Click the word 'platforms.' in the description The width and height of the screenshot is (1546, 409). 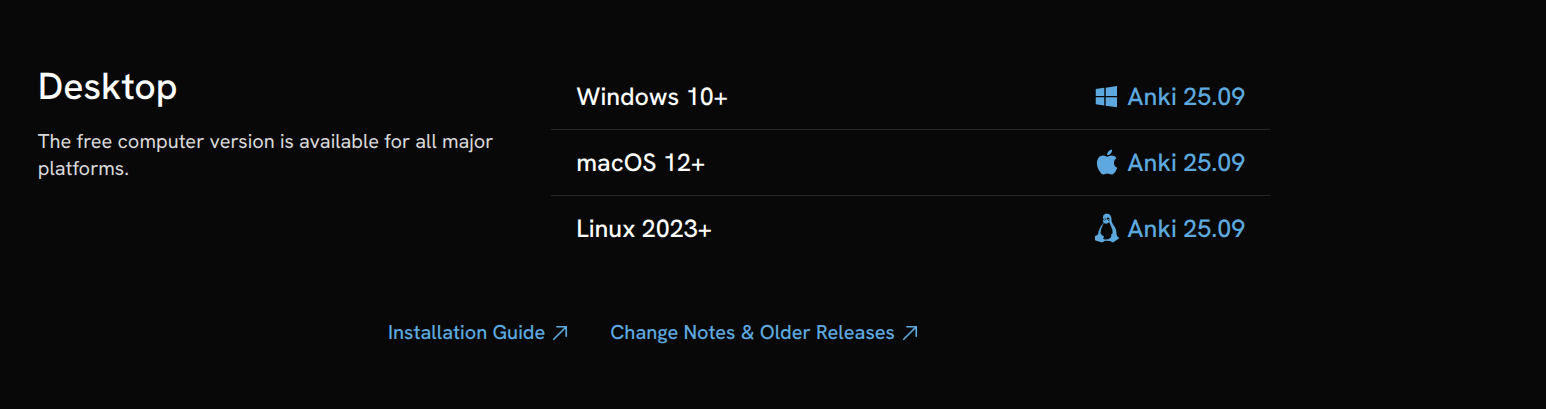tap(84, 169)
